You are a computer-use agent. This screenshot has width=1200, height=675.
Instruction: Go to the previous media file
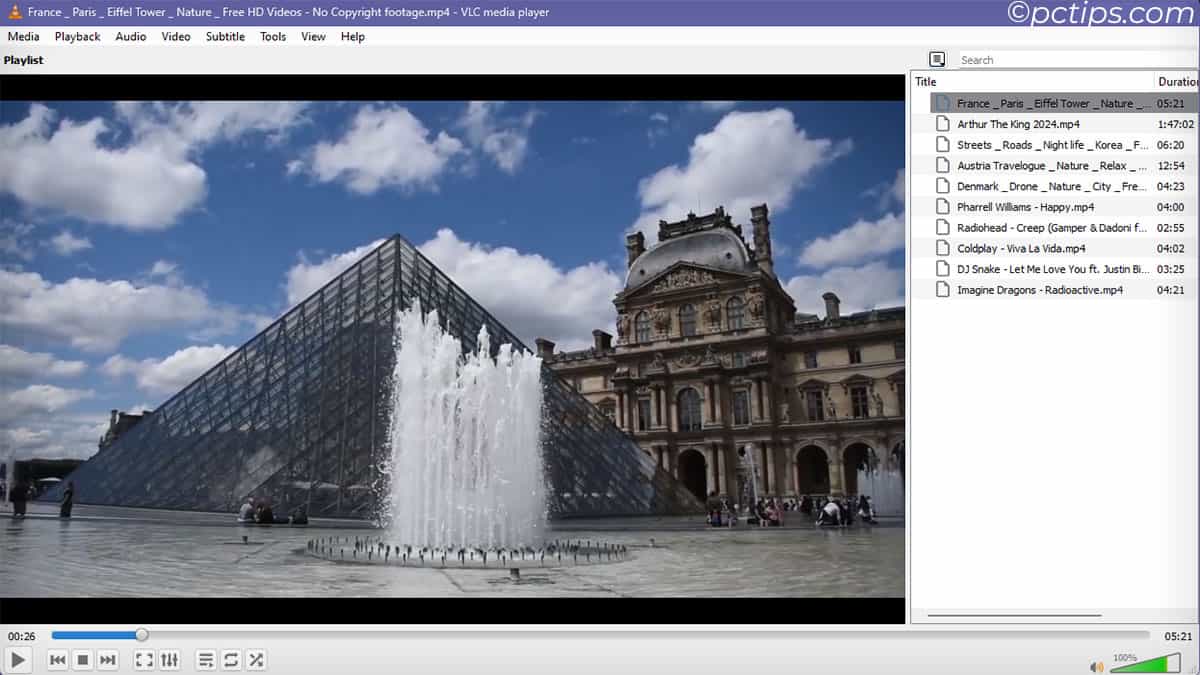pos(57,660)
